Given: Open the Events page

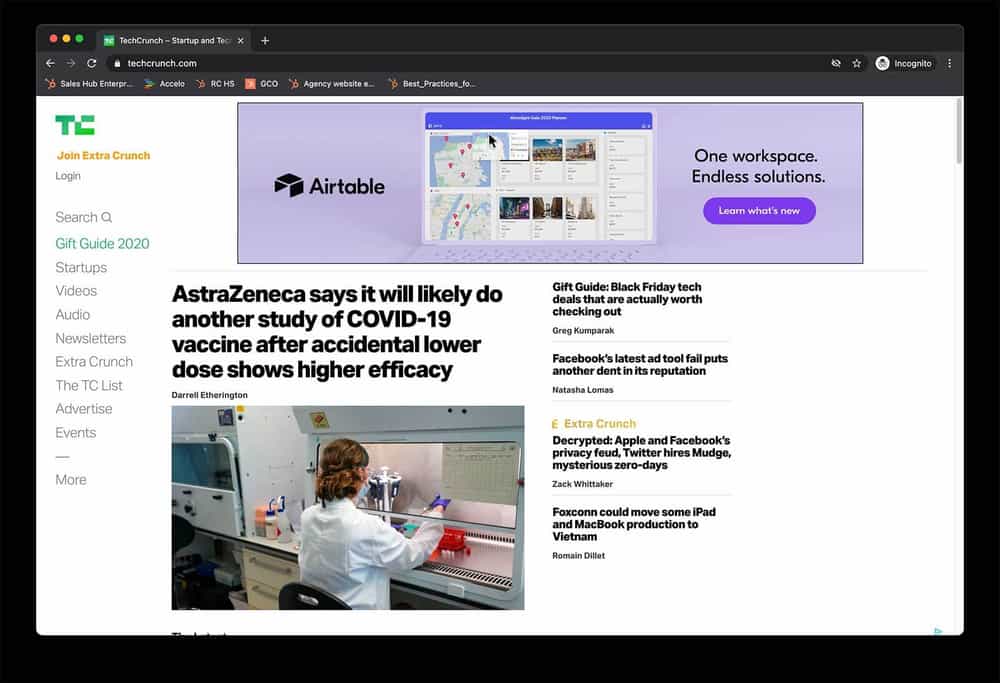Looking at the screenshot, I should [x=75, y=432].
